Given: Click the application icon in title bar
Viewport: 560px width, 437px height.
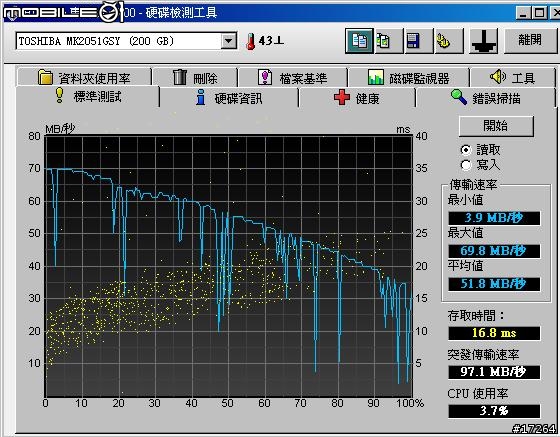Looking at the screenshot, I should [11, 14].
